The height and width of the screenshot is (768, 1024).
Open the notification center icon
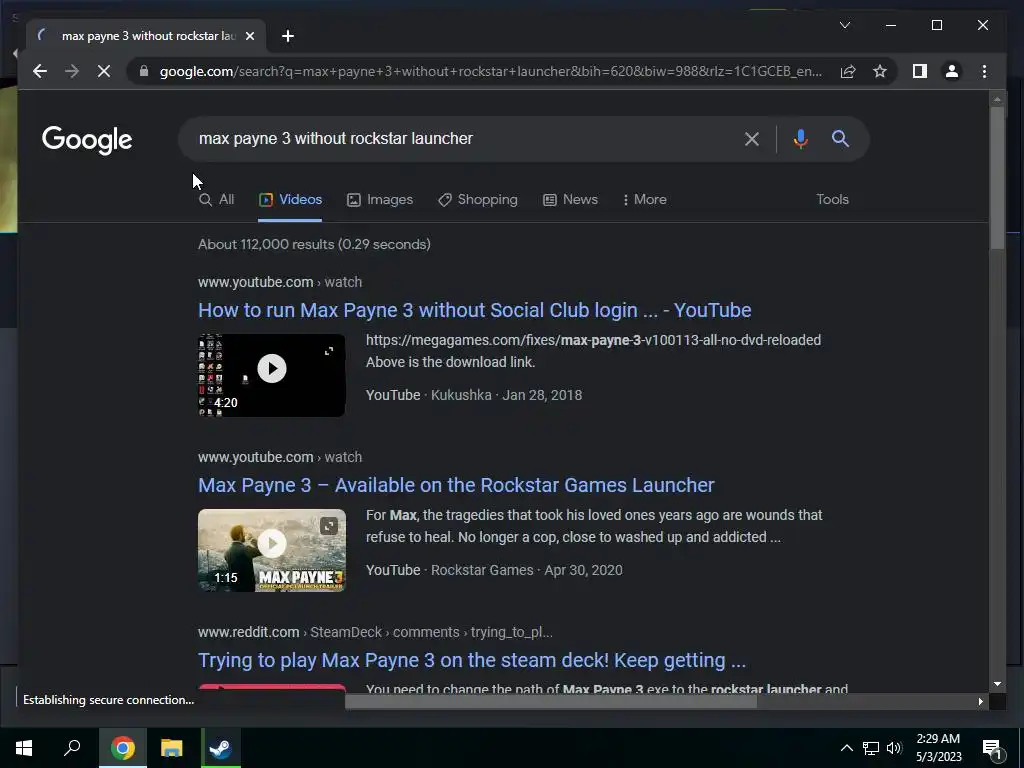click(x=992, y=748)
